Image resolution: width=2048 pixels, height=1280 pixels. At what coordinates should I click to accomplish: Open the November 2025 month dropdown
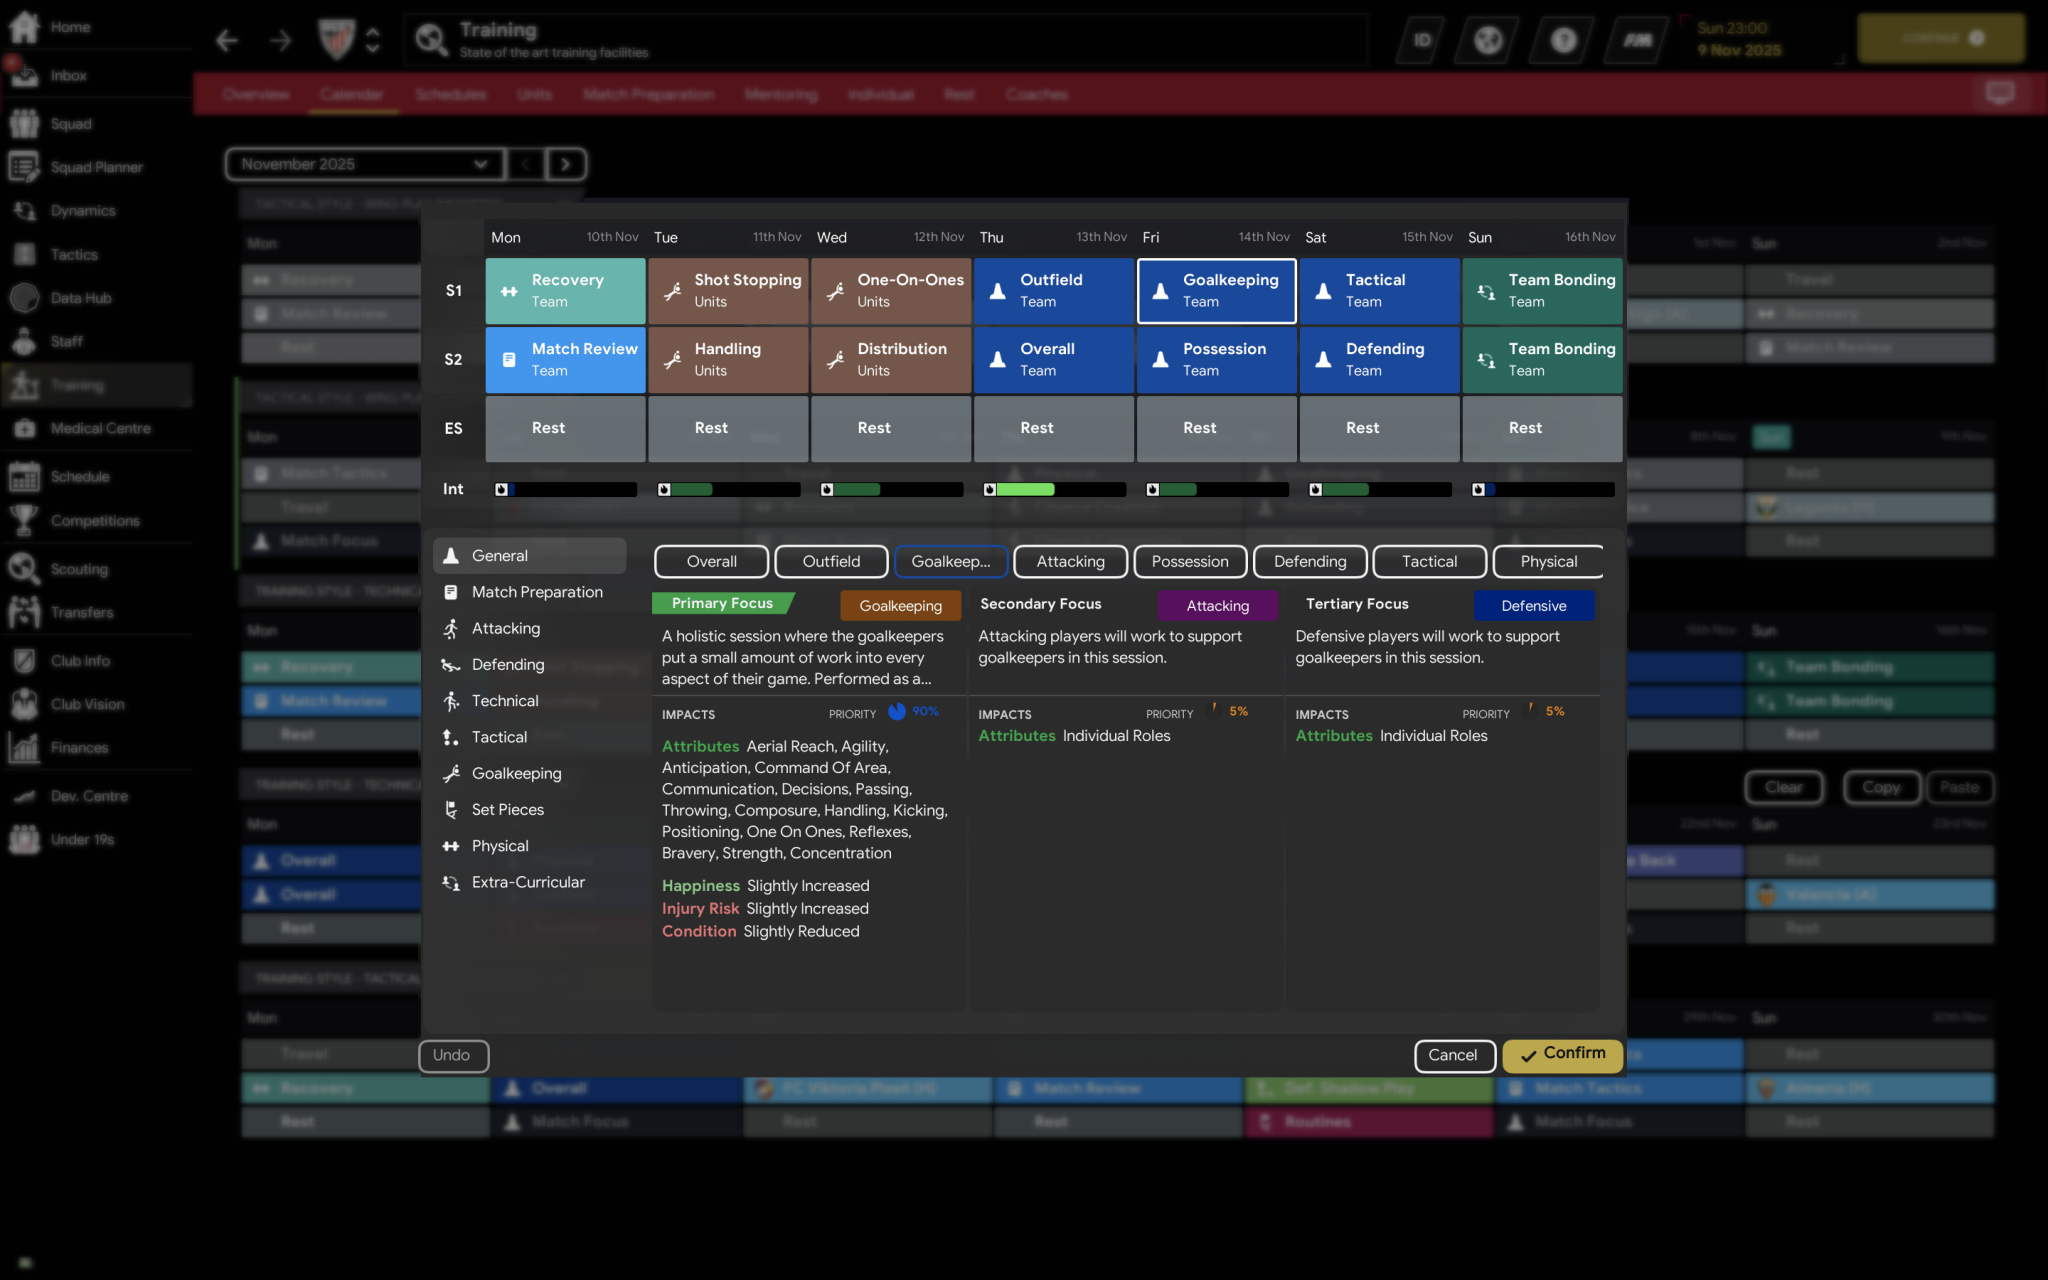(364, 163)
